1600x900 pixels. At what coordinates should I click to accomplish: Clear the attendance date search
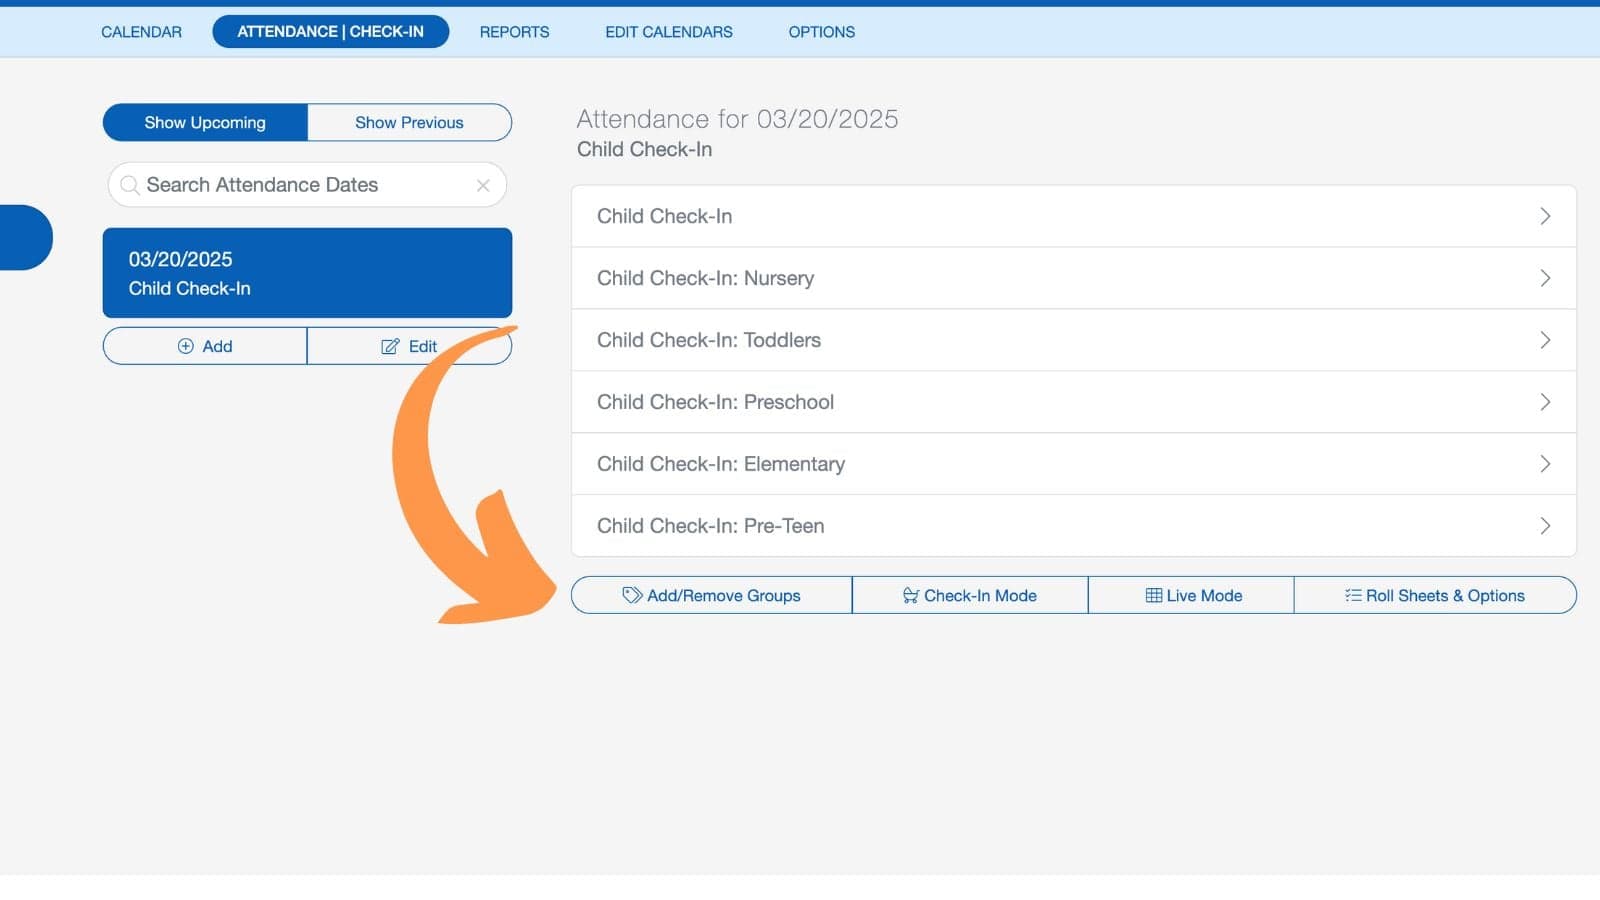pos(483,185)
